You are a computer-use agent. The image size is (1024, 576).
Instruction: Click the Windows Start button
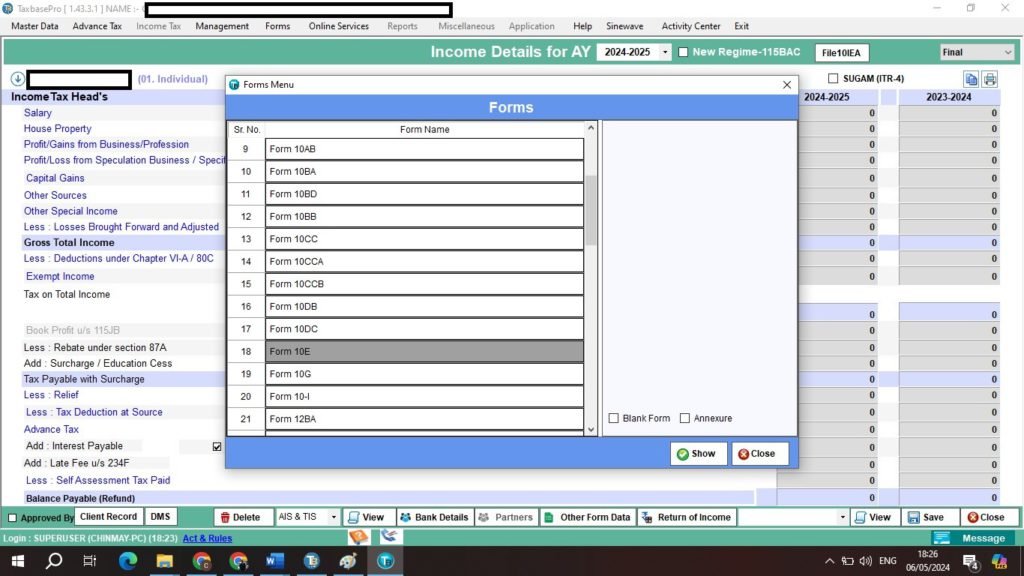(17, 561)
